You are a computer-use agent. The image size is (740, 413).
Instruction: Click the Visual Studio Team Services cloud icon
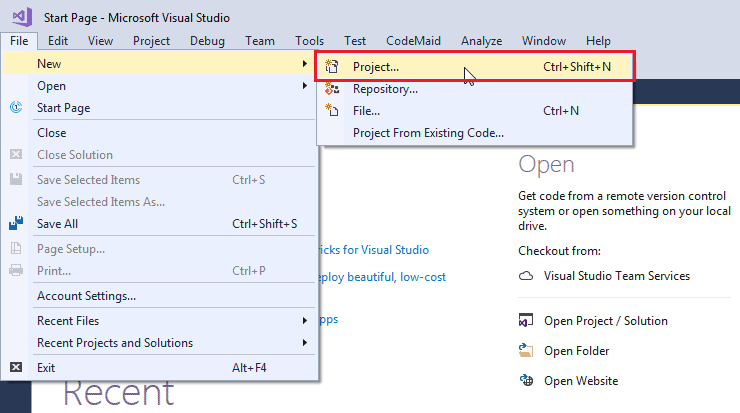coord(527,276)
